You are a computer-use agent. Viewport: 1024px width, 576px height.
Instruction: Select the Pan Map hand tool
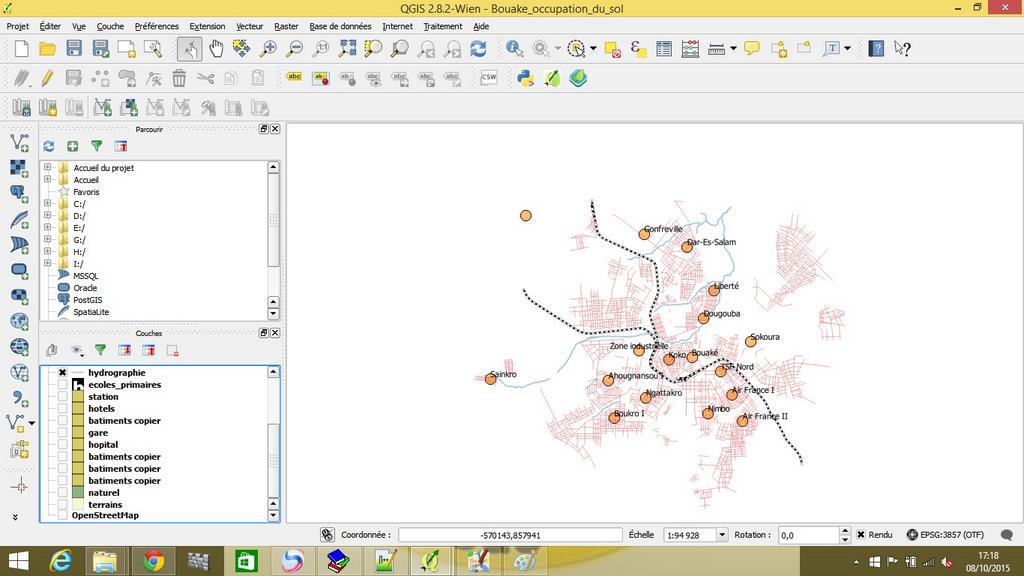[216, 49]
